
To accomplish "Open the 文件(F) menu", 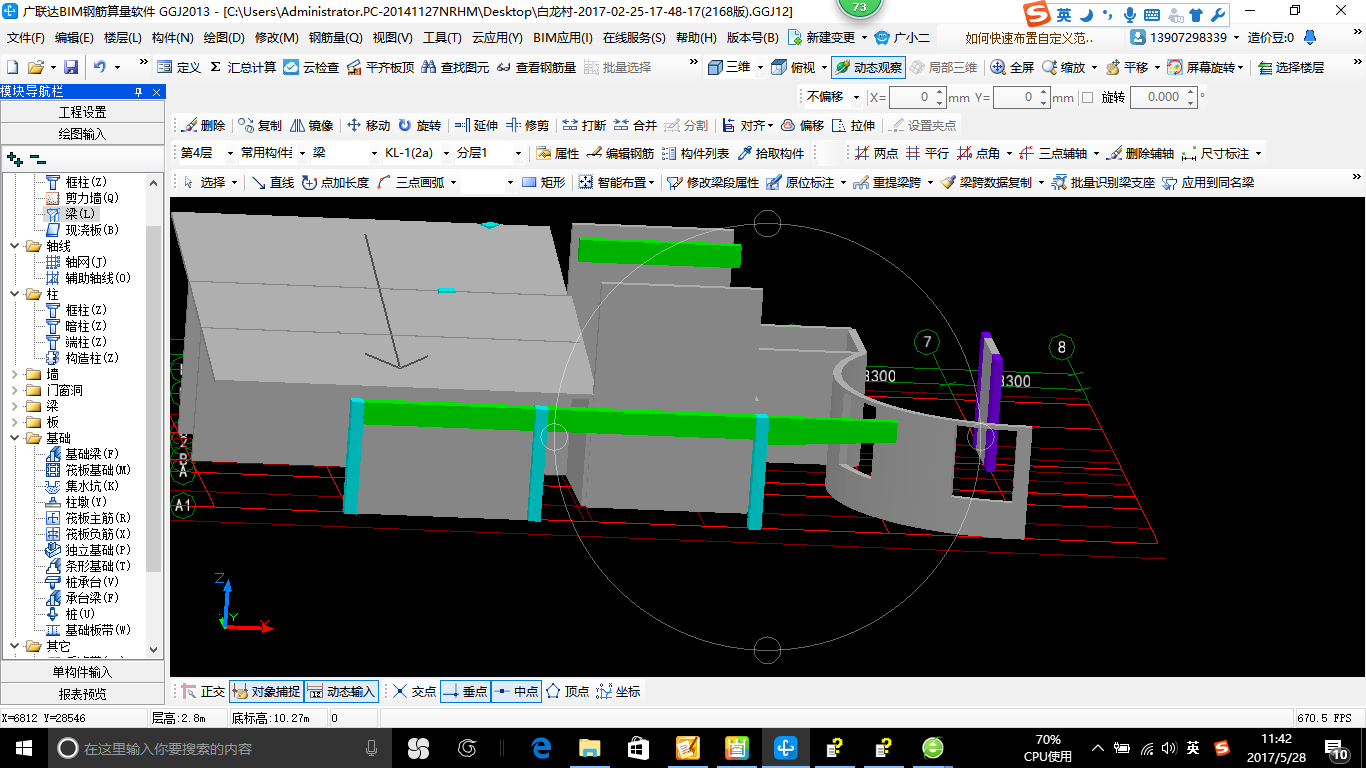I will 26,38.
